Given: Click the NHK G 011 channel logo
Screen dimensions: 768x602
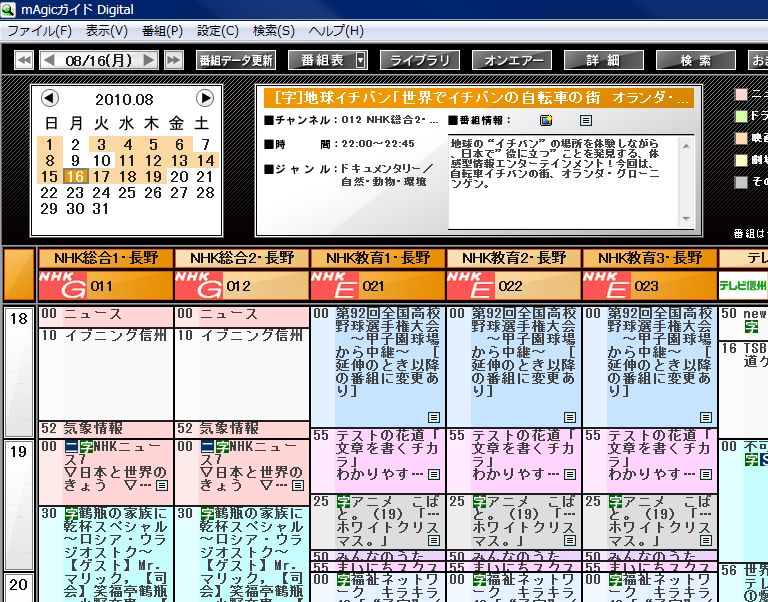Looking at the screenshot, I should 63,285.
